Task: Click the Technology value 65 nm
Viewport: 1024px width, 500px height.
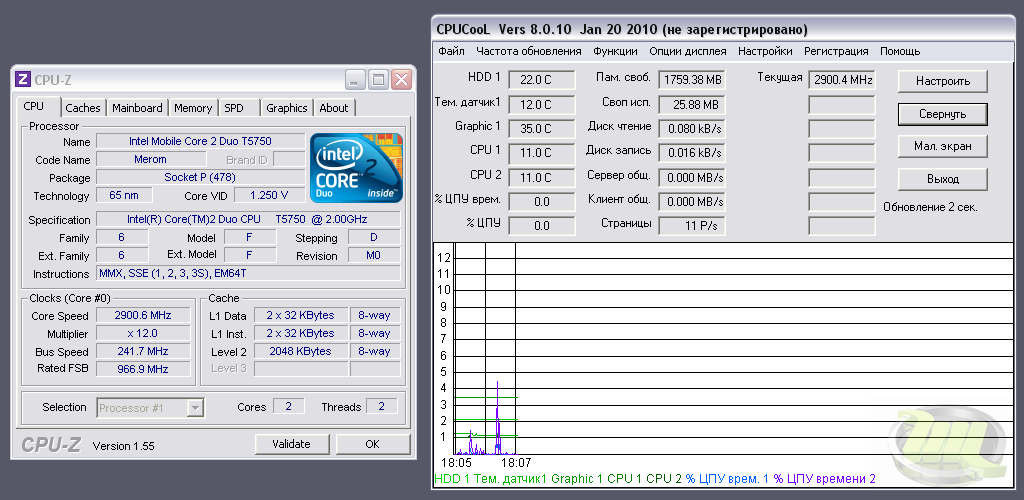Action: [x=124, y=195]
